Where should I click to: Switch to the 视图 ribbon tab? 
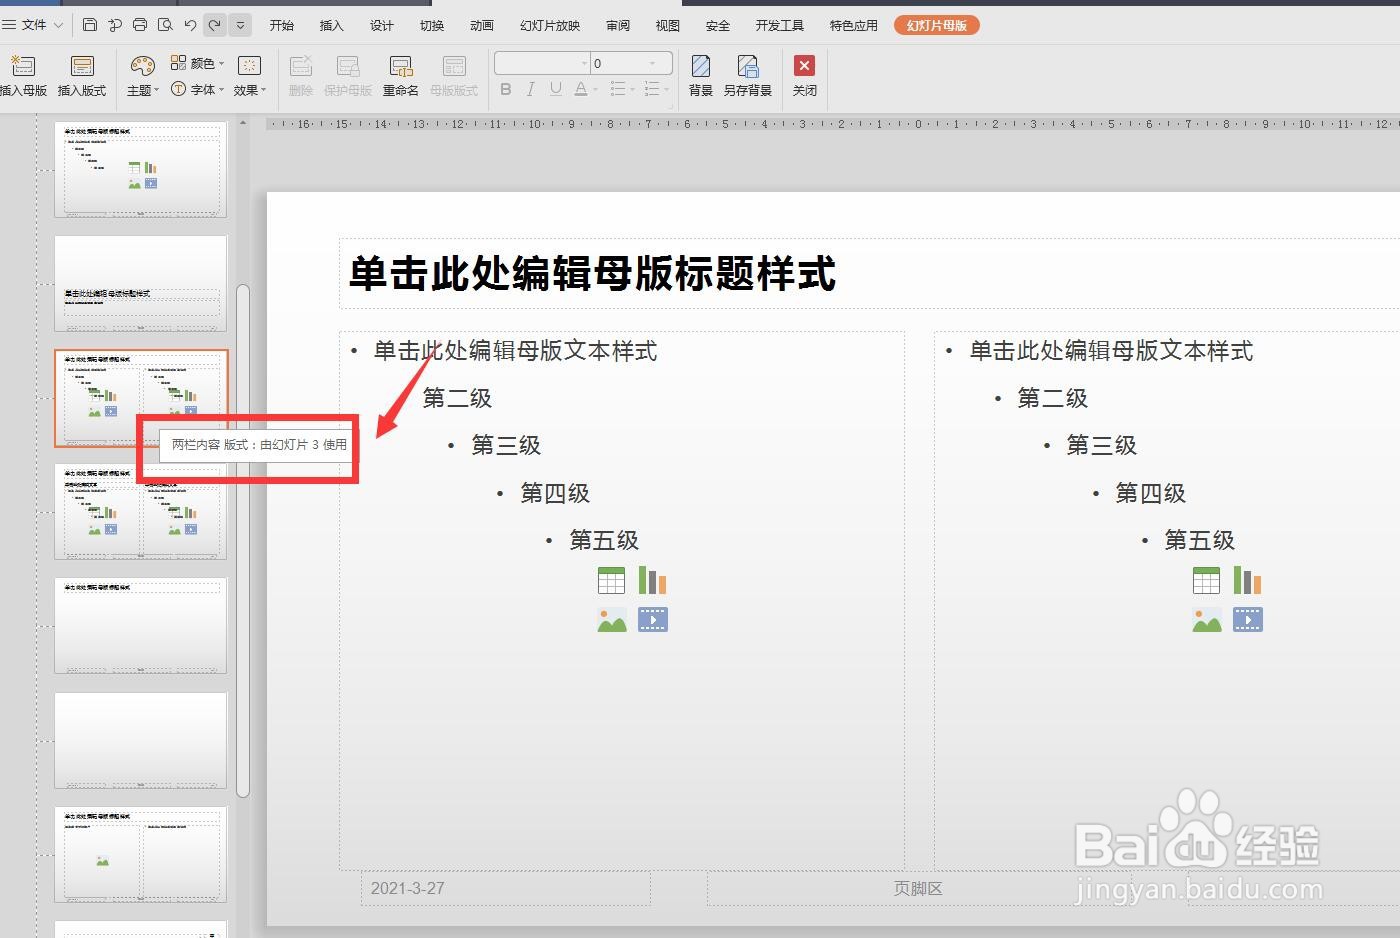(667, 25)
